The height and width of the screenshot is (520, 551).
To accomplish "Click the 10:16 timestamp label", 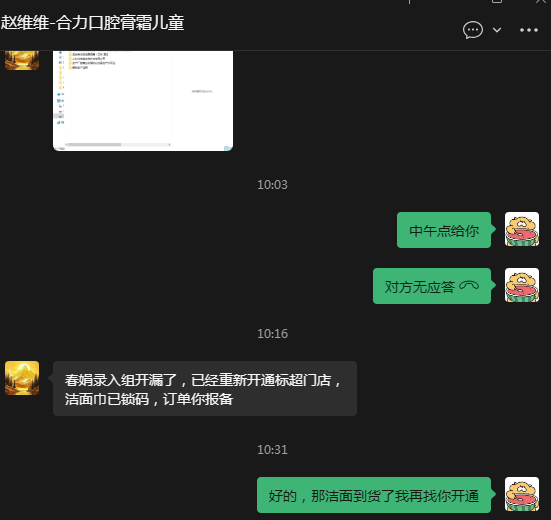I will click(272, 334).
